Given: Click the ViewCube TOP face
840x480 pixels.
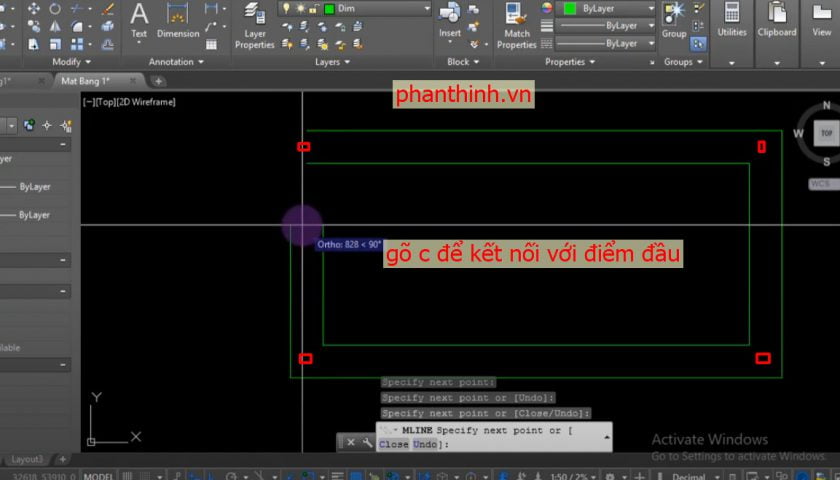Looking at the screenshot, I should click(x=826, y=133).
